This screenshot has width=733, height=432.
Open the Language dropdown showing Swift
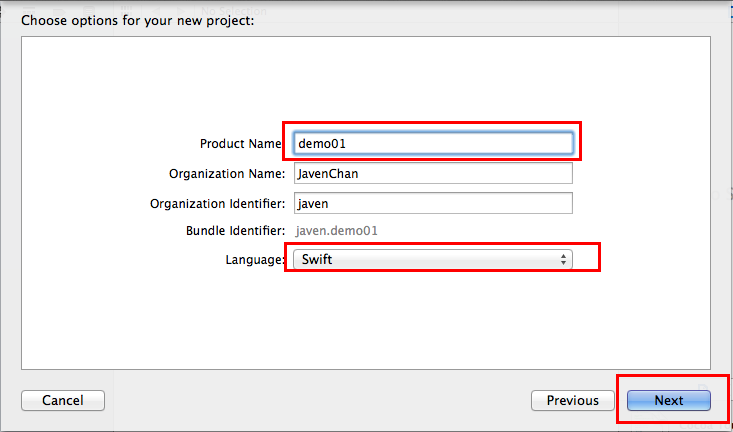click(x=433, y=259)
